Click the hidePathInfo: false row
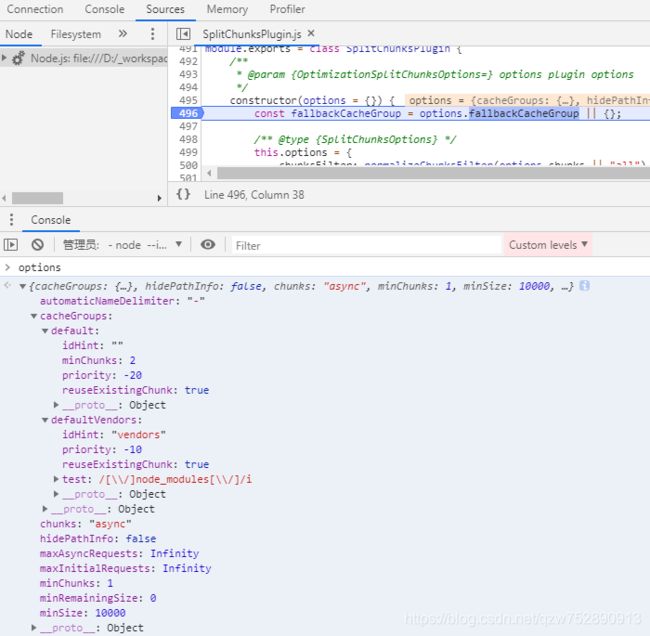 click(98, 539)
